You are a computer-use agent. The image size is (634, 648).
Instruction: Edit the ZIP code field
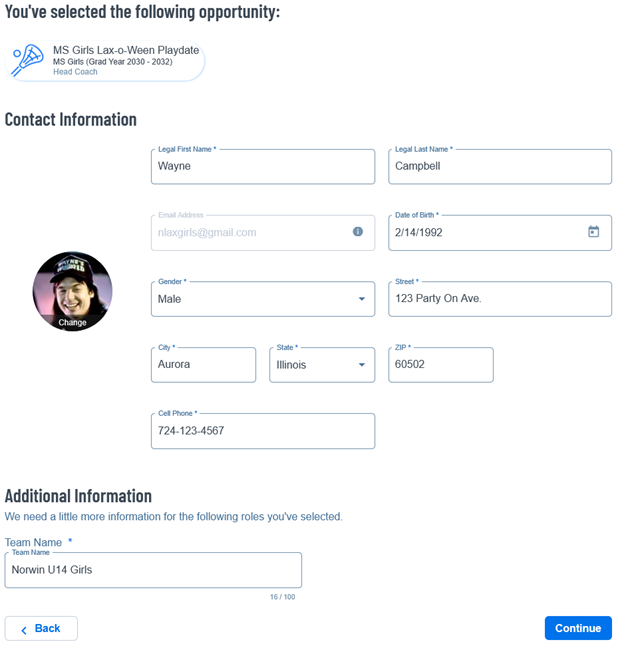(x=441, y=365)
